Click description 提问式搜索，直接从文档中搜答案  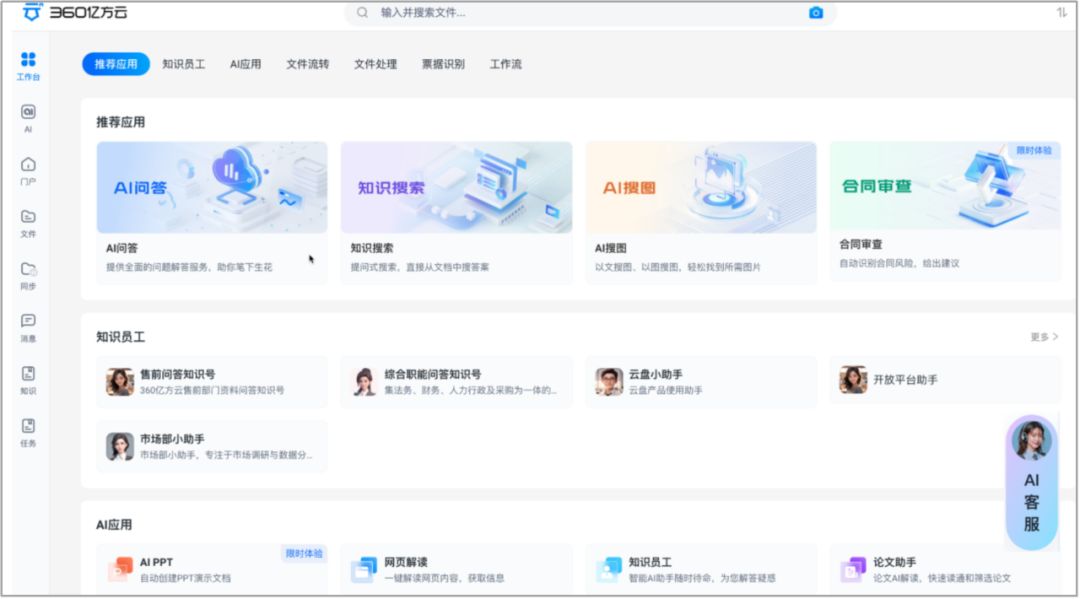tap(419, 267)
